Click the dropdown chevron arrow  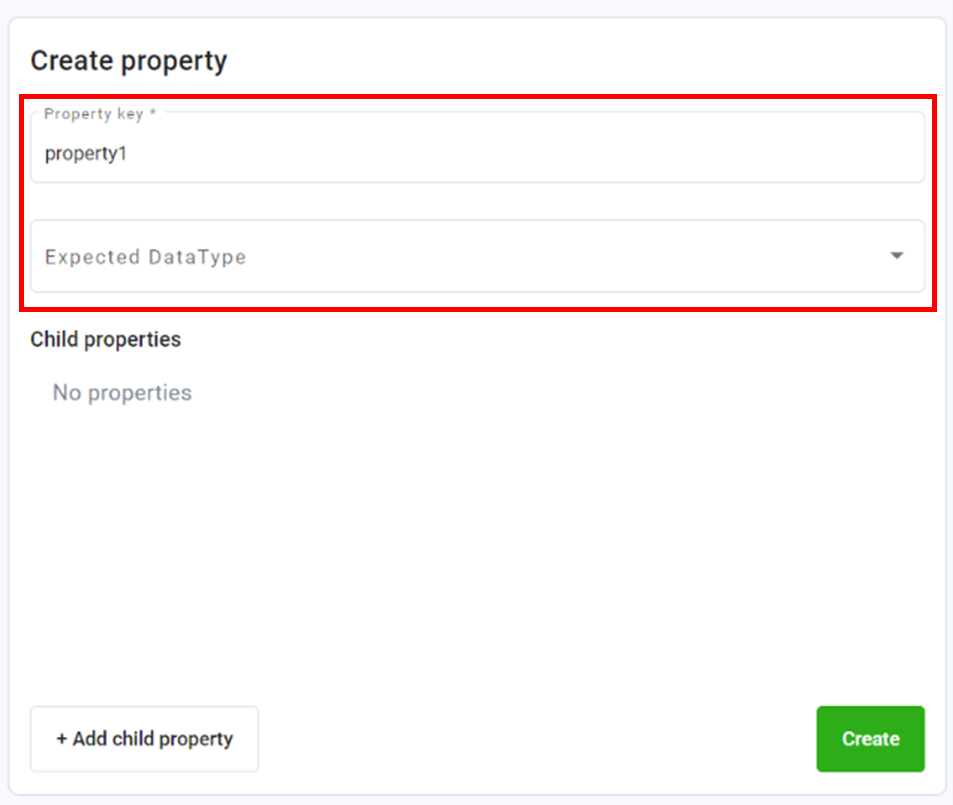click(x=896, y=256)
